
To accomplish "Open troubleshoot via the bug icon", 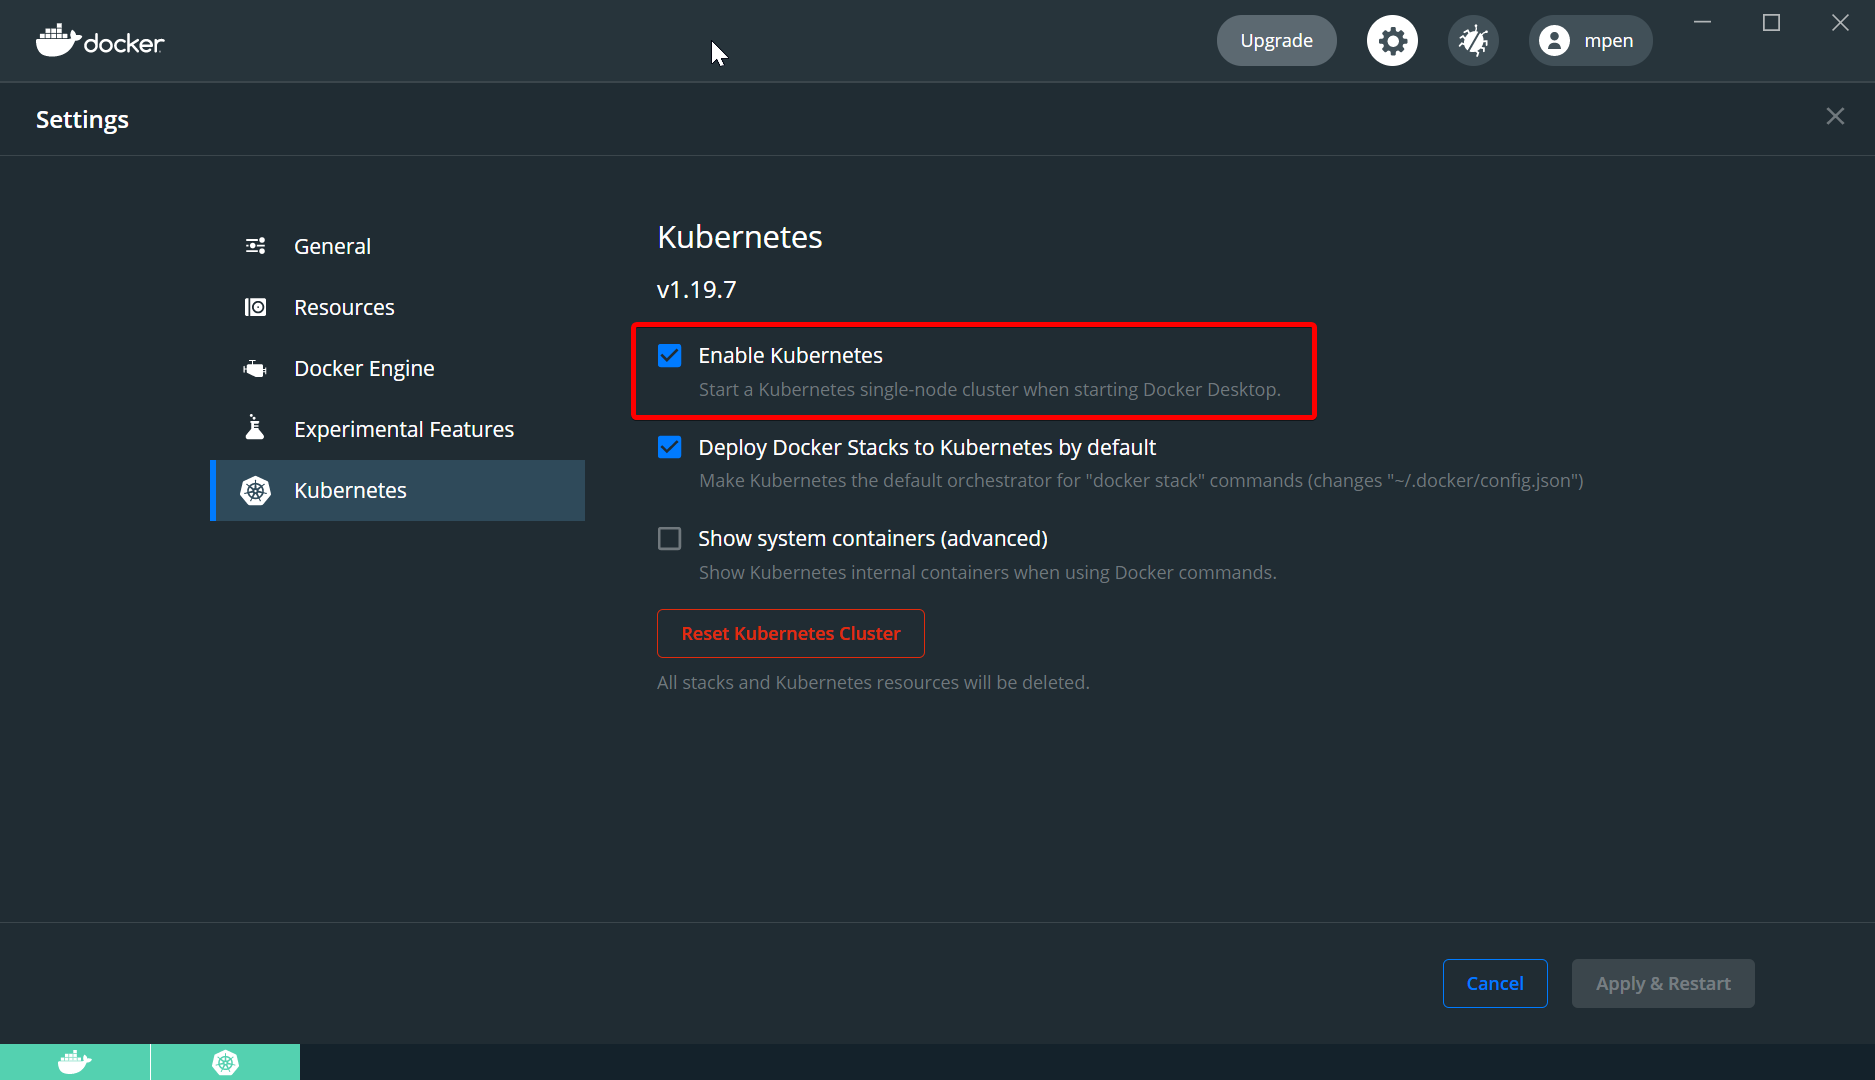I will (x=1473, y=41).
